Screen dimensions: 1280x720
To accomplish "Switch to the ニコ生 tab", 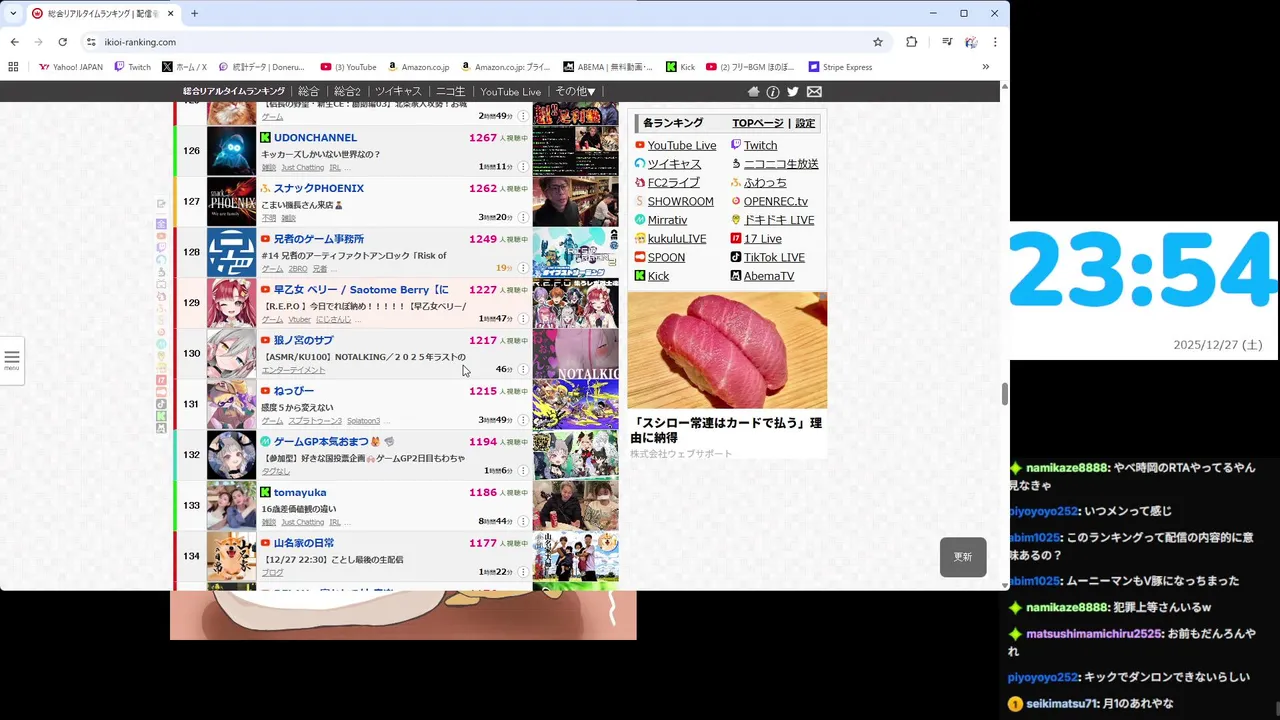I will tap(450, 91).
